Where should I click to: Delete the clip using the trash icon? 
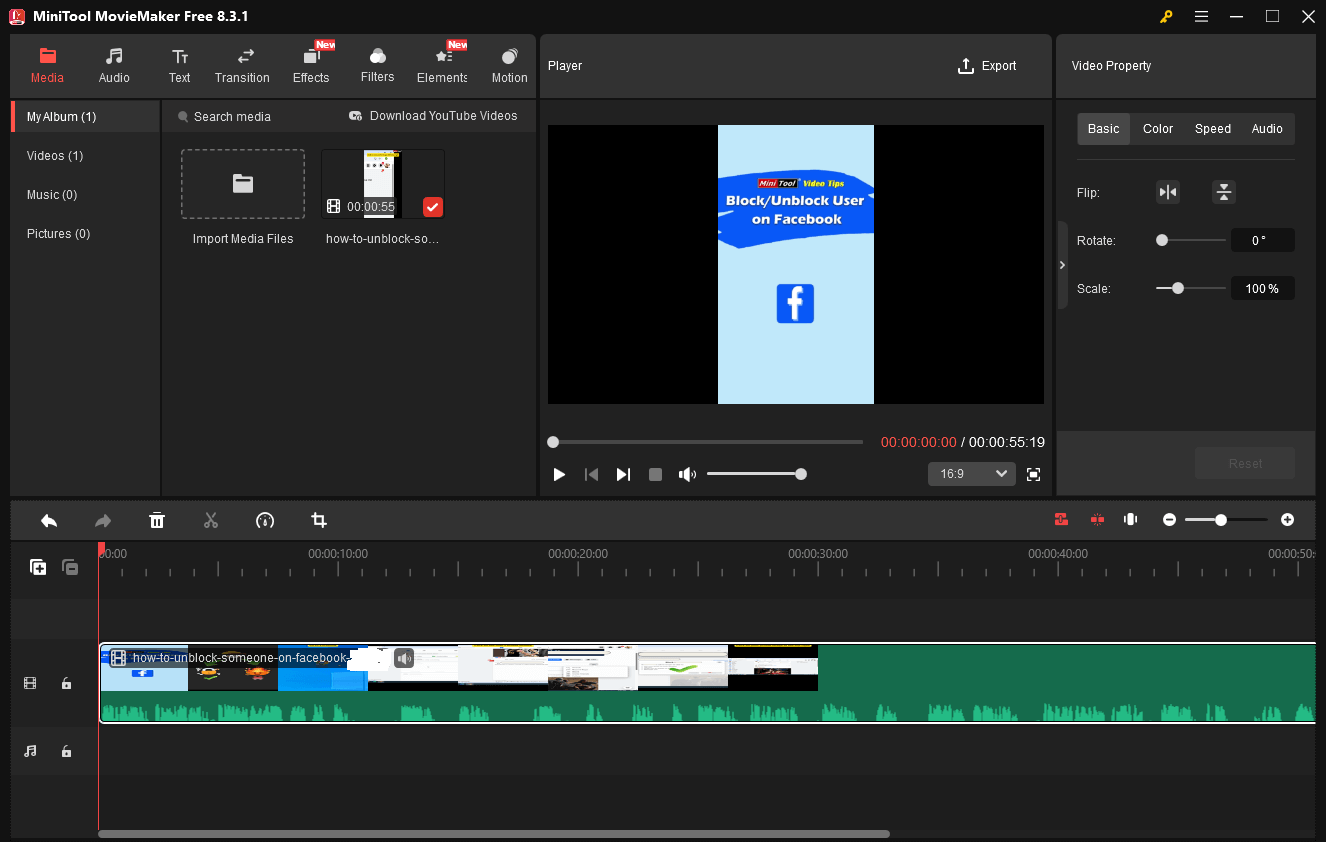[157, 520]
